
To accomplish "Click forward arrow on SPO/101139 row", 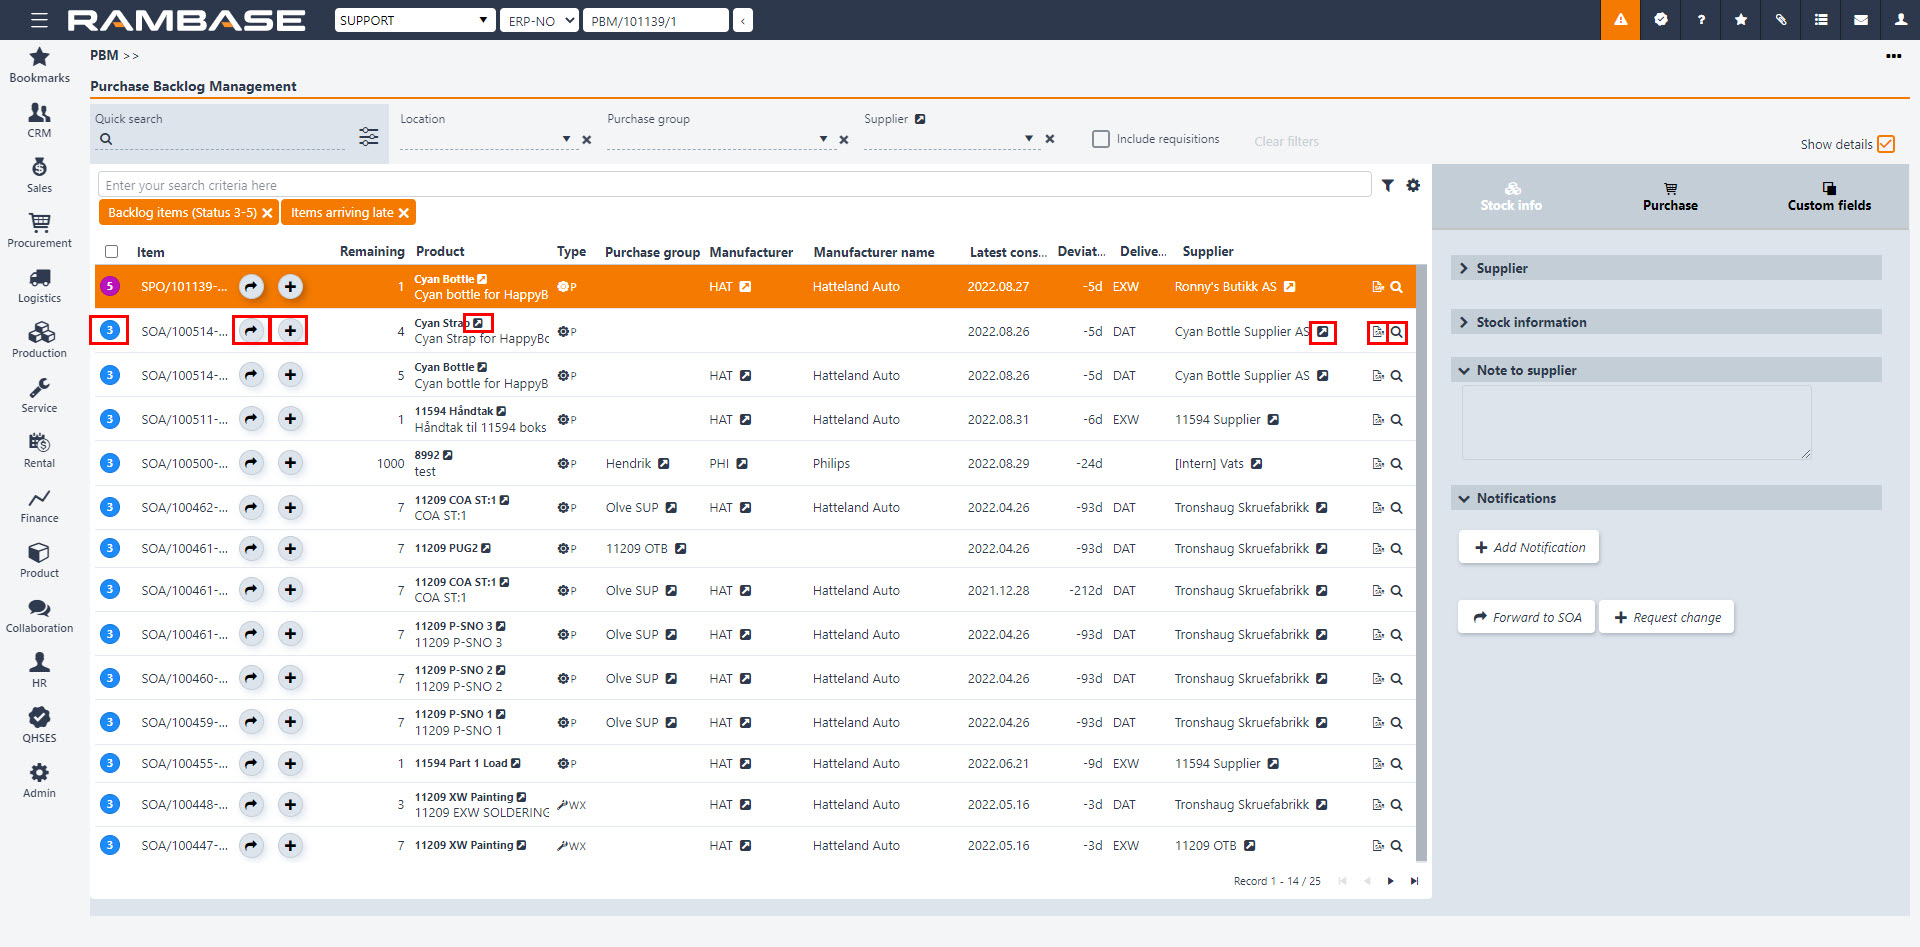I will (251, 287).
